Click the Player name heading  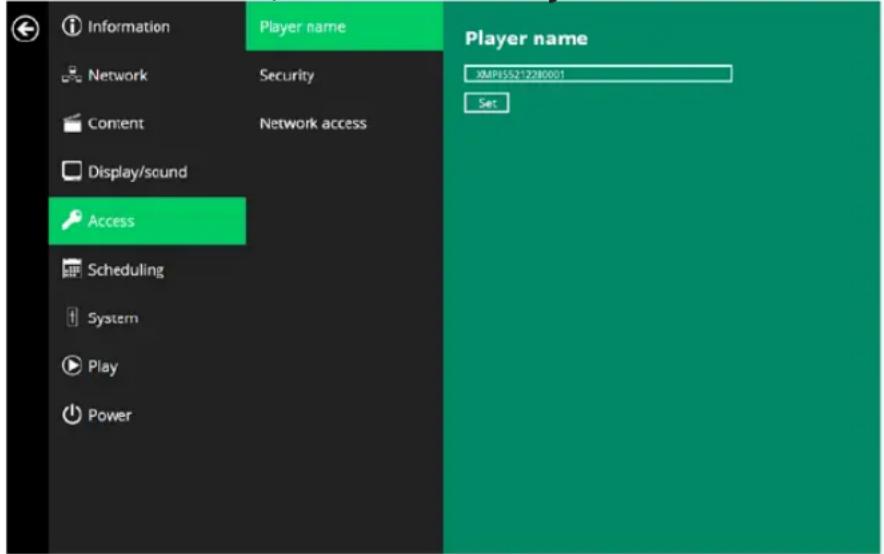click(526, 38)
